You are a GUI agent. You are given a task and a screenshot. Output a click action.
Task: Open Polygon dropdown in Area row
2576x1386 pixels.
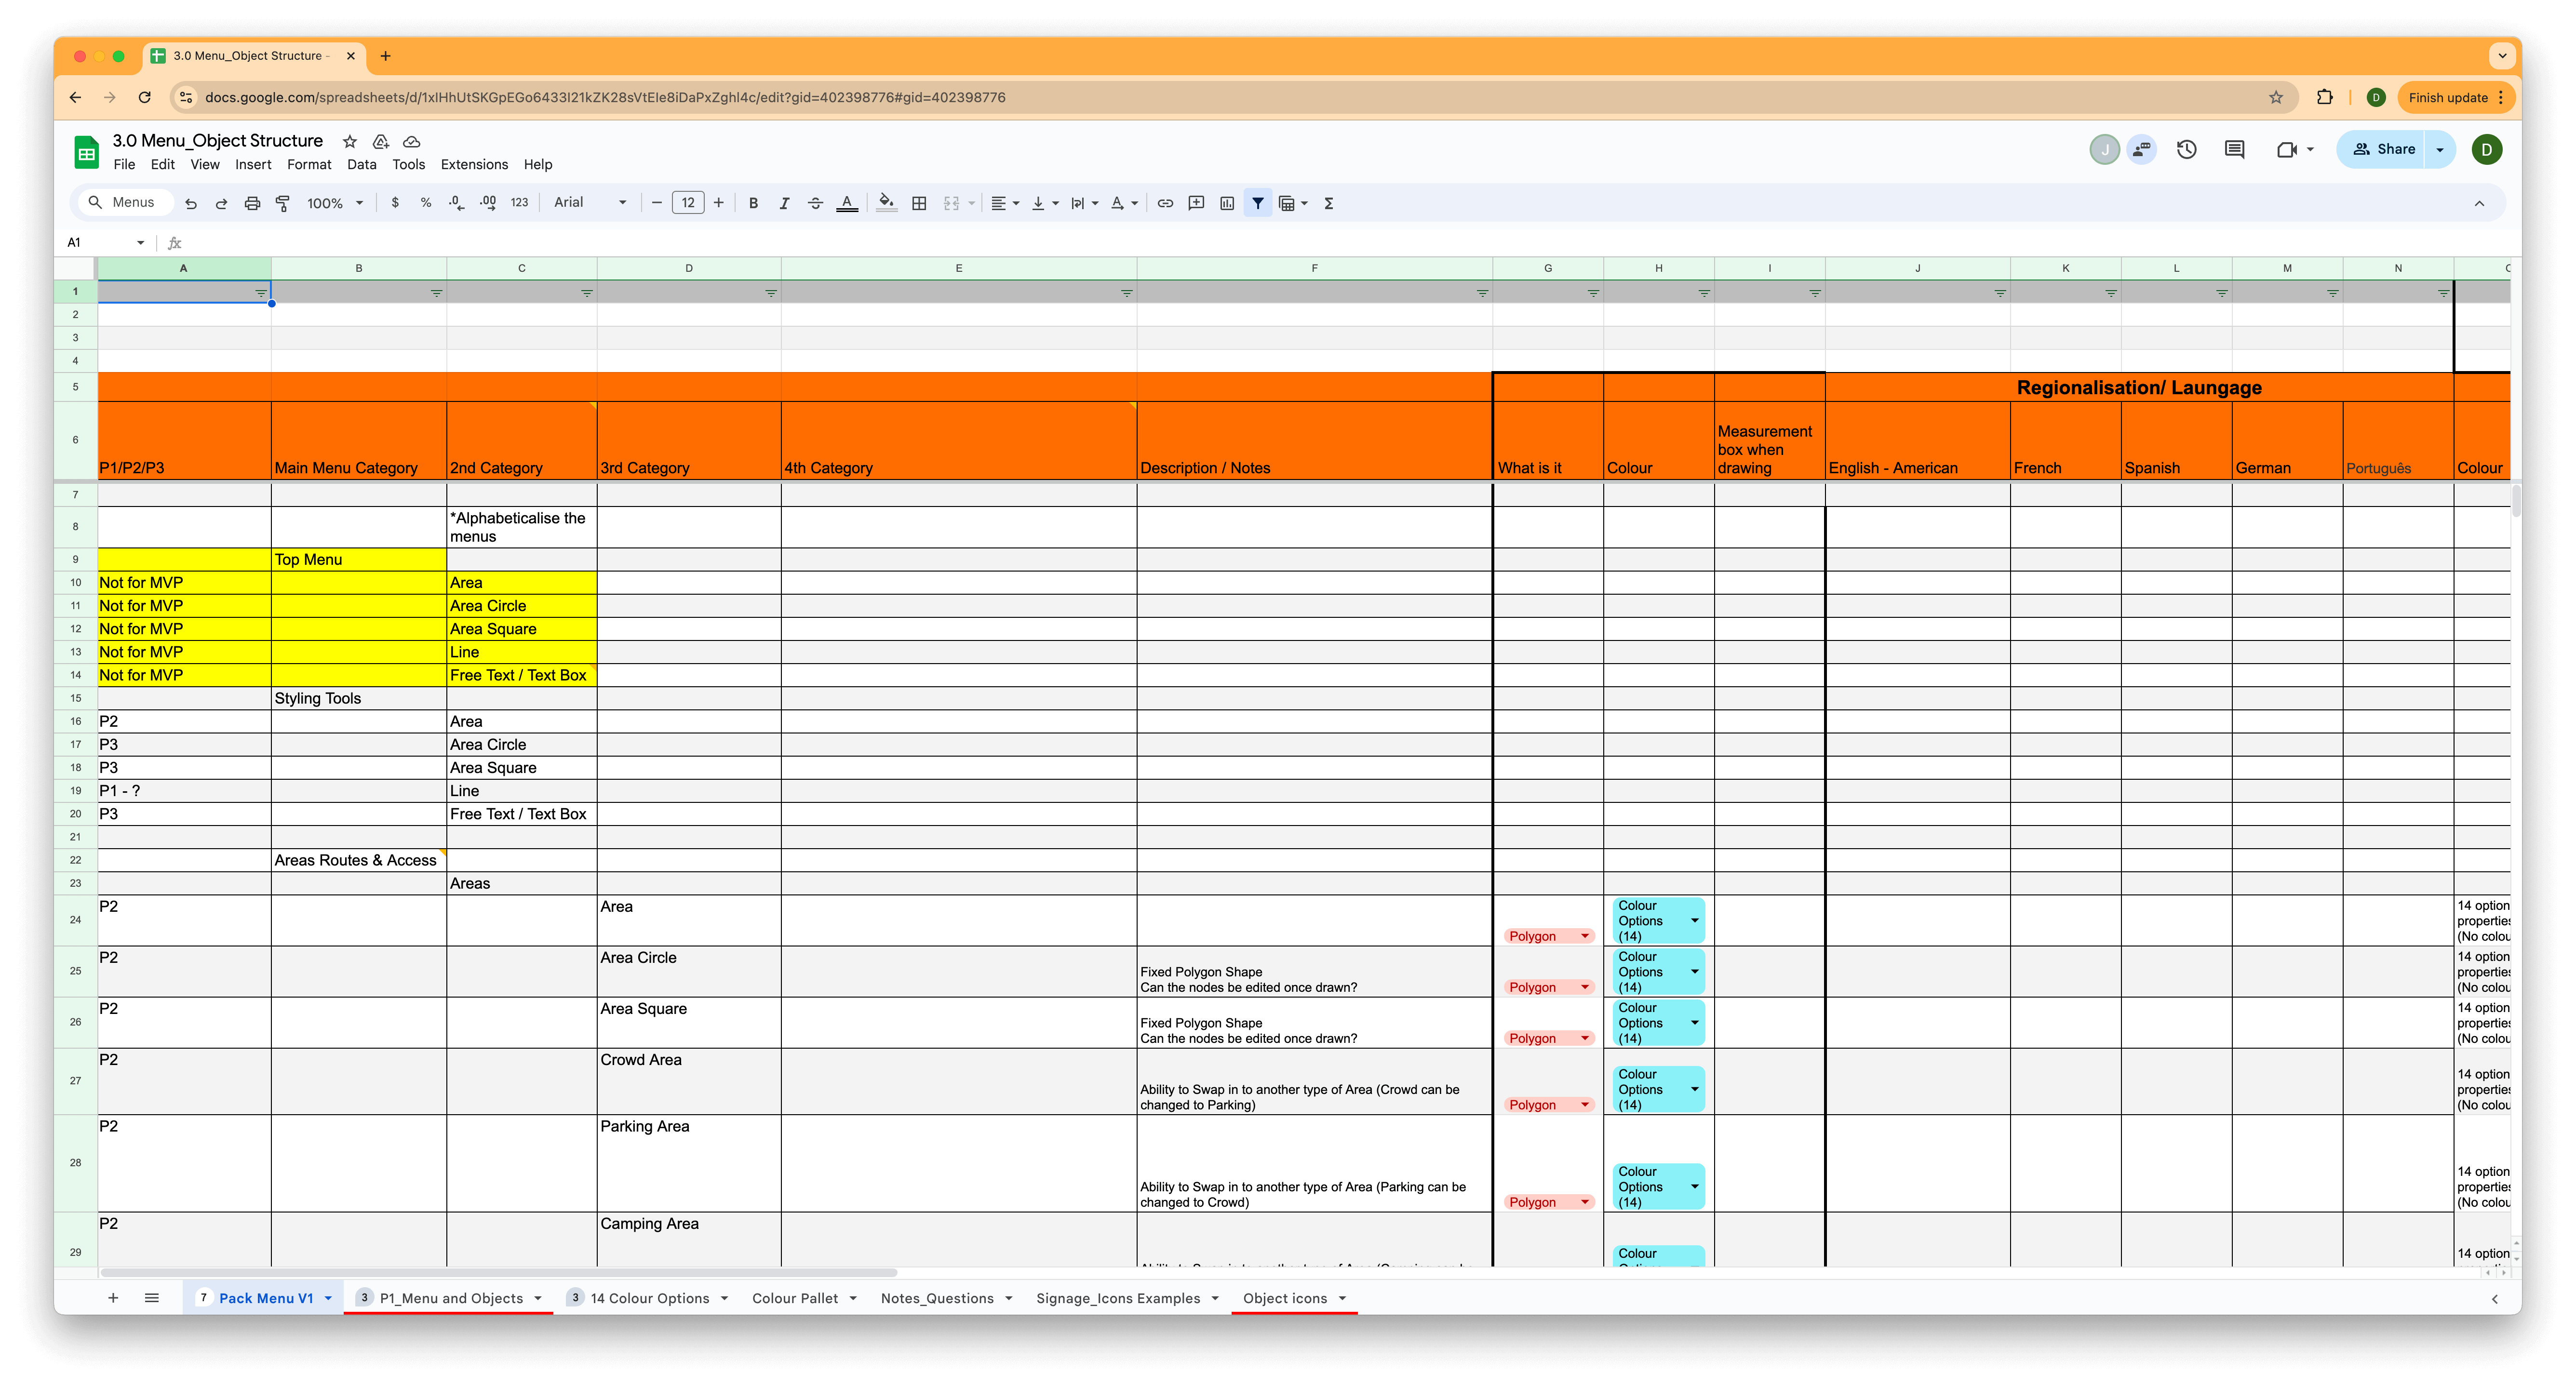coord(1584,936)
